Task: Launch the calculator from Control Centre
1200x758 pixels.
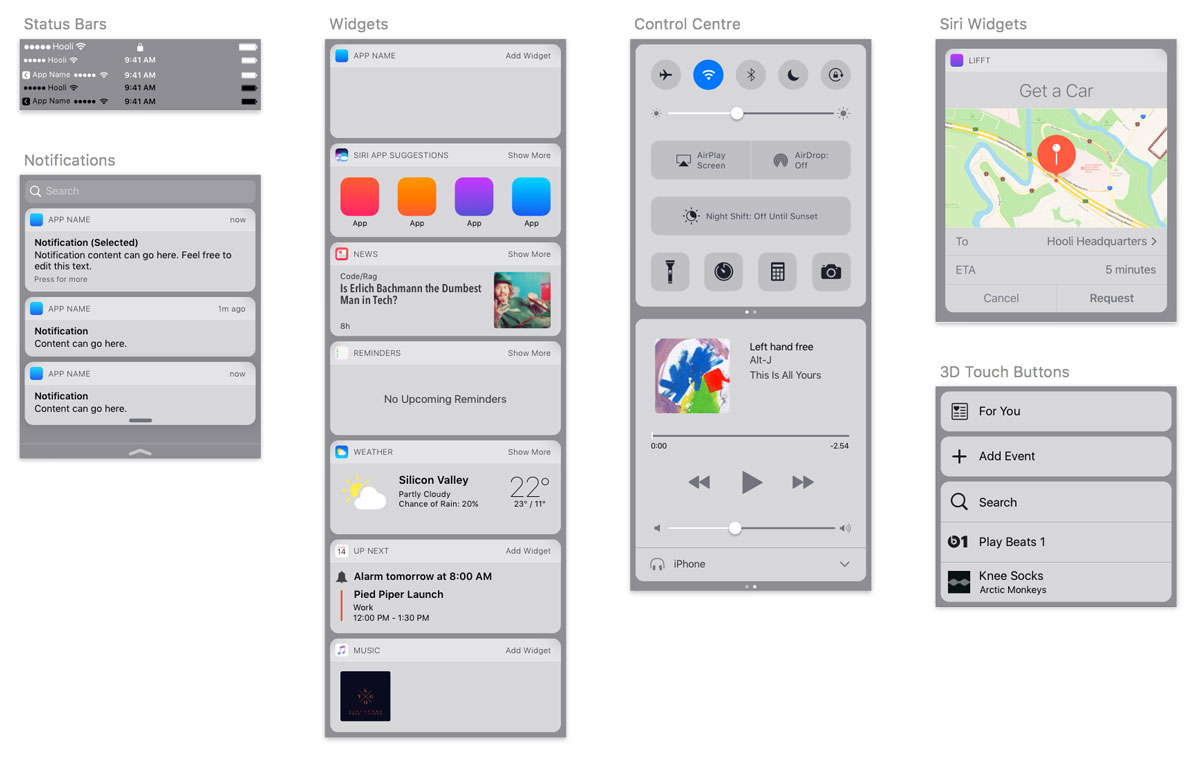Action: [777, 272]
